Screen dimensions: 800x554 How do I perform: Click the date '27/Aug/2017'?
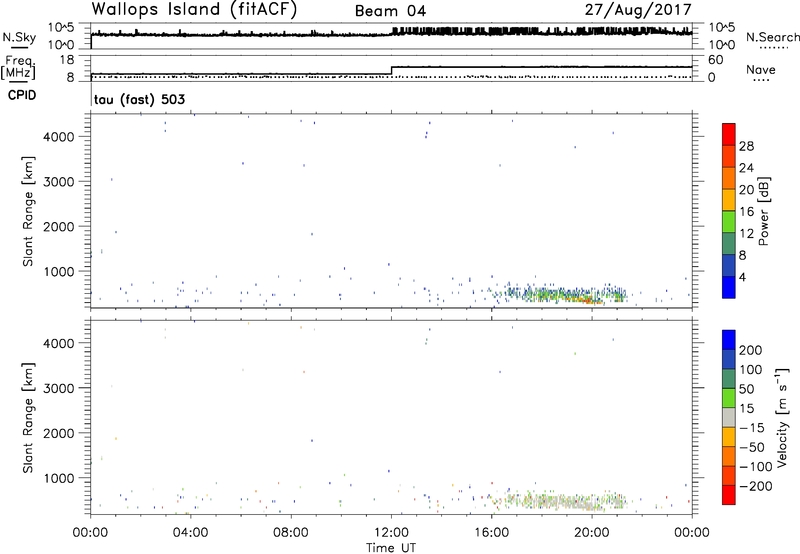(x=638, y=10)
